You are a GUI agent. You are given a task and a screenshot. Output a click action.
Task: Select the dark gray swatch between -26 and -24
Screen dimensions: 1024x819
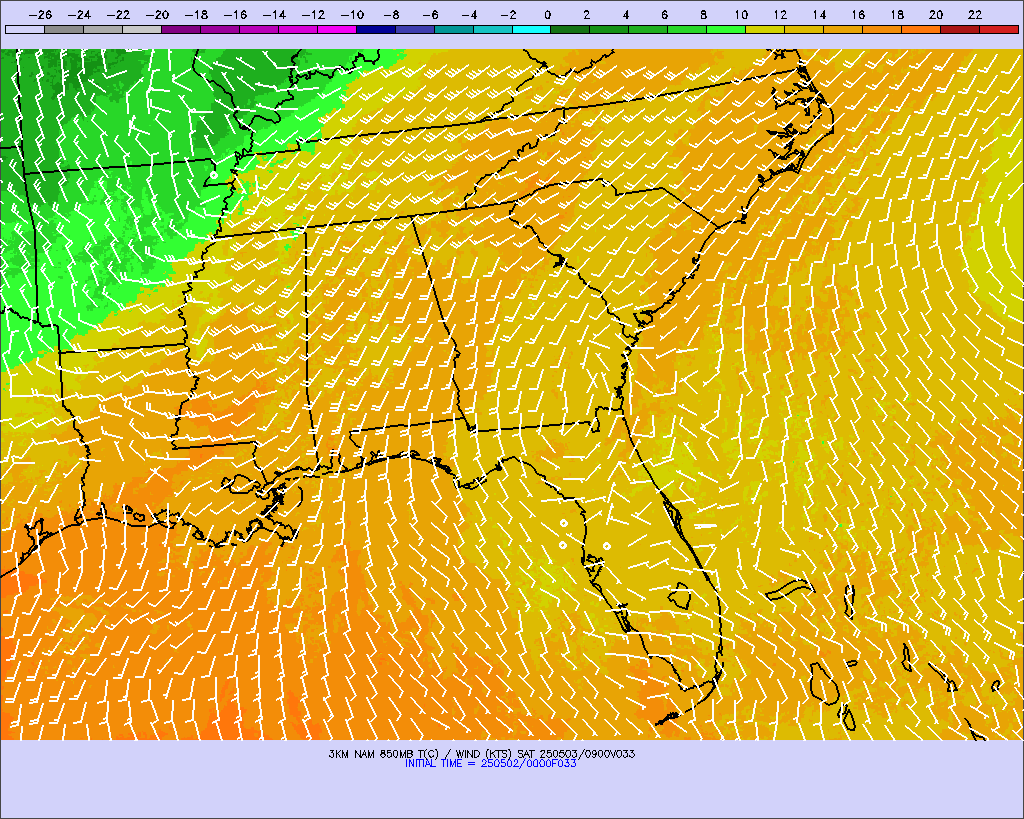click(x=64, y=29)
